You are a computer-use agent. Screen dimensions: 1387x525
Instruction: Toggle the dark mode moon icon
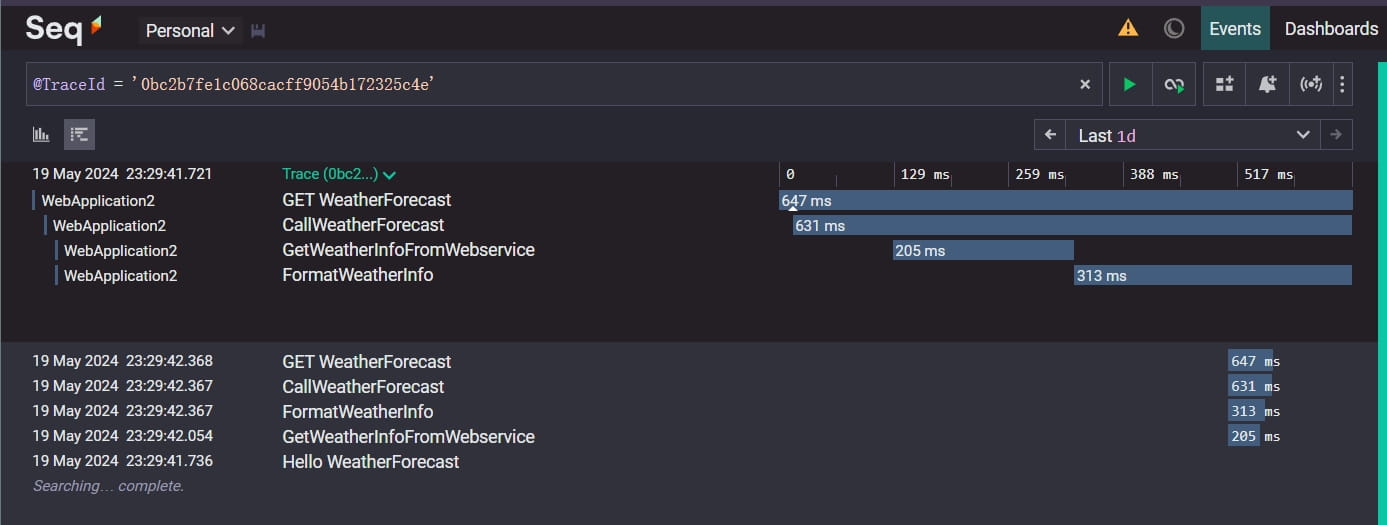[1174, 28]
